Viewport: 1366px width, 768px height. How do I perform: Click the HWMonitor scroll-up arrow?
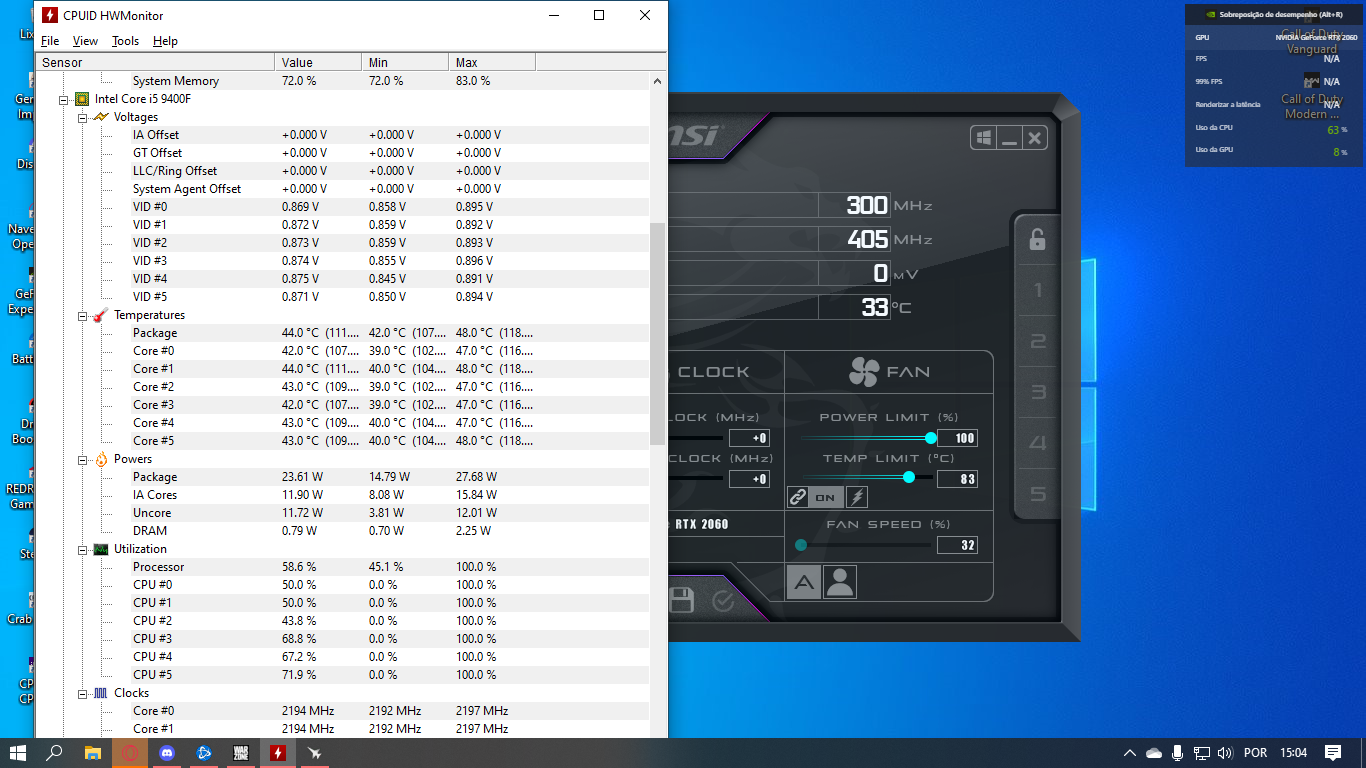click(x=657, y=81)
